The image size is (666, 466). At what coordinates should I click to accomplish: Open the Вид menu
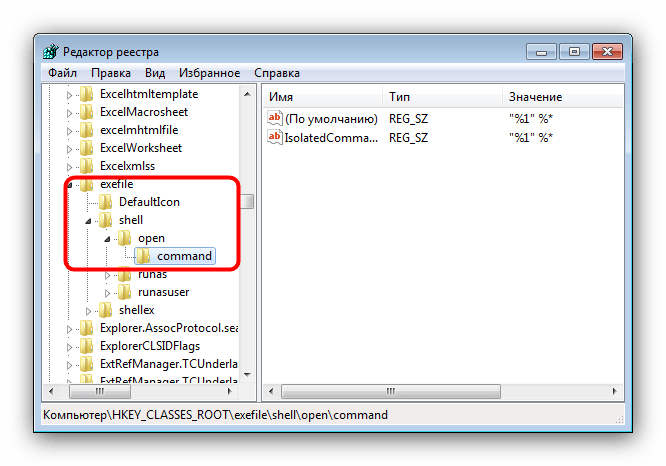[x=155, y=73]
